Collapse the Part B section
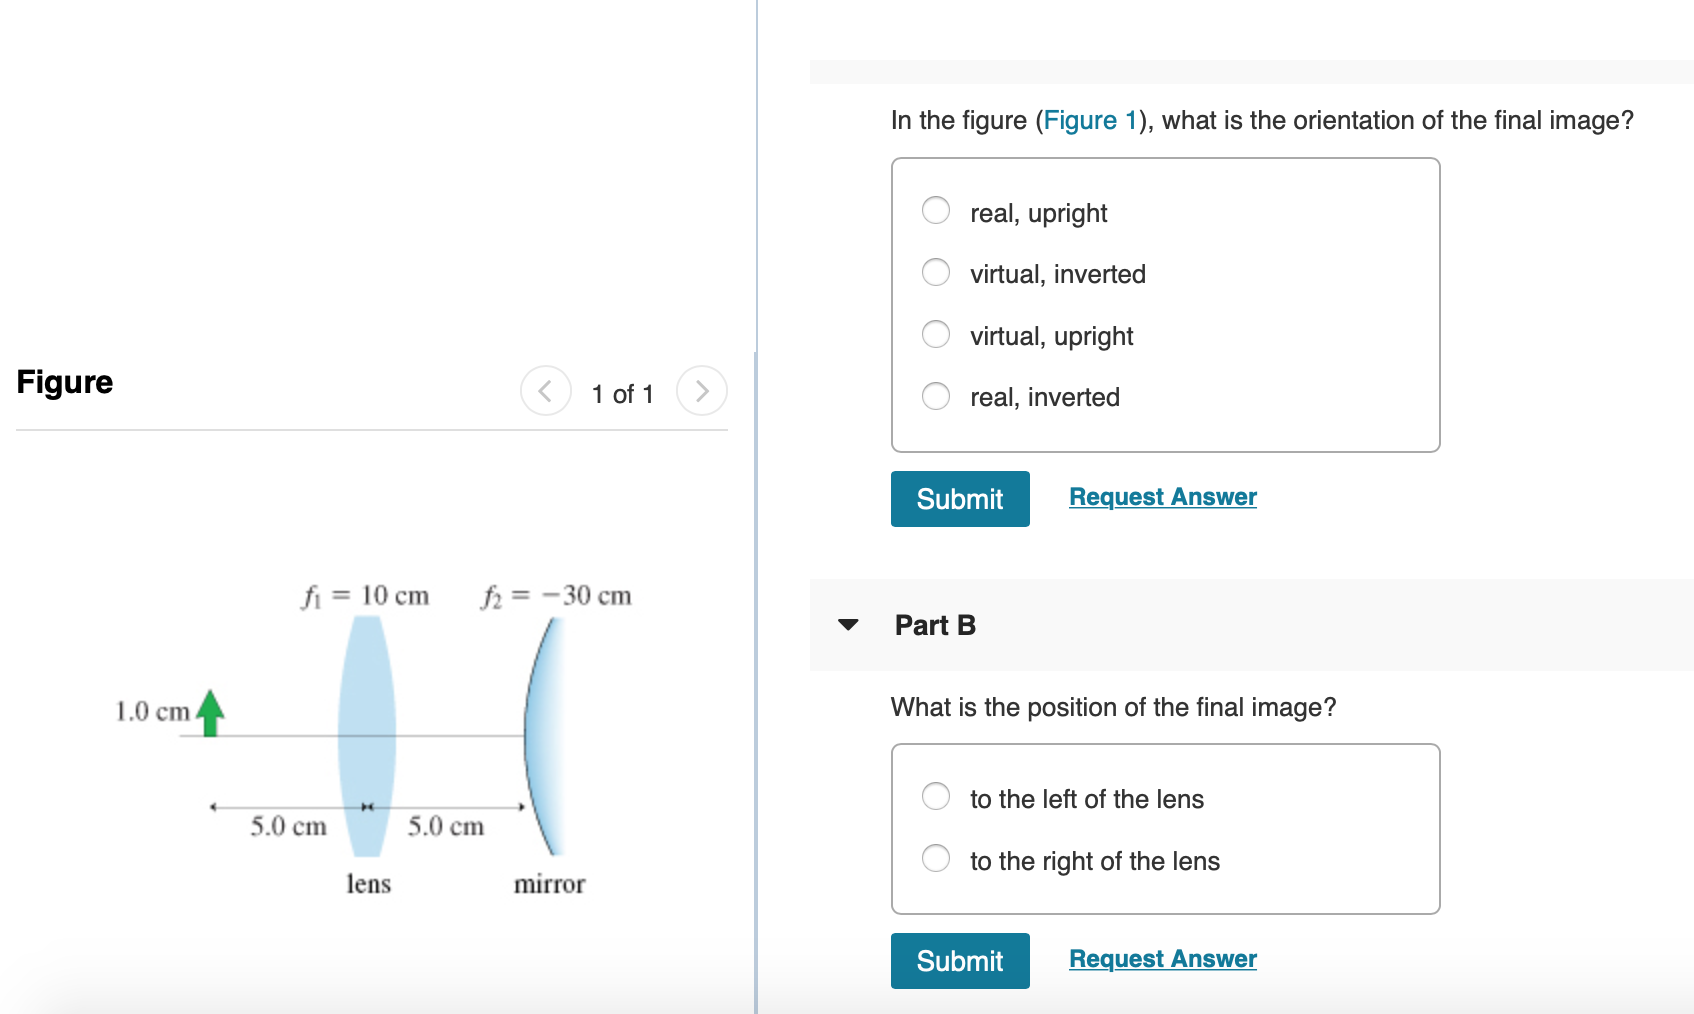This screenshot has width=1694, height=1014. coord(847,624)
